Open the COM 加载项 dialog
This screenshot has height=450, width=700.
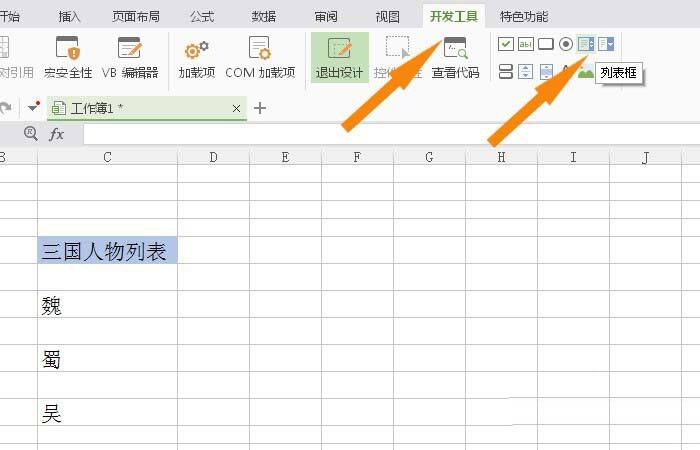click(260, 58)
